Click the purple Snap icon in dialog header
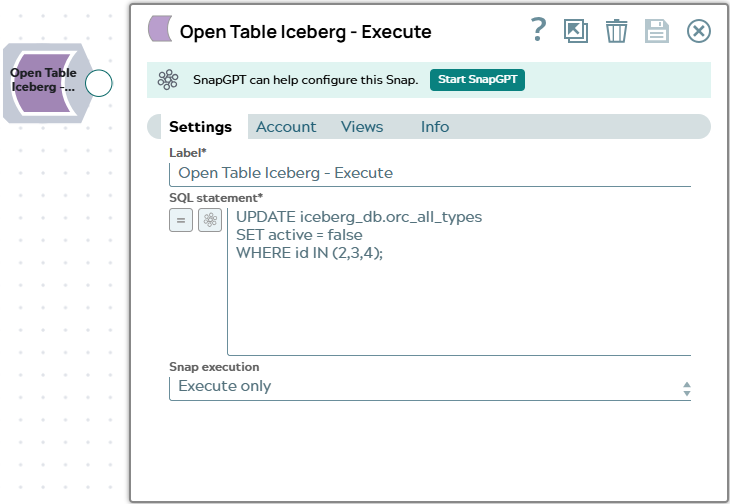Screen dimensions: 730x504 (x=160, y=29)
